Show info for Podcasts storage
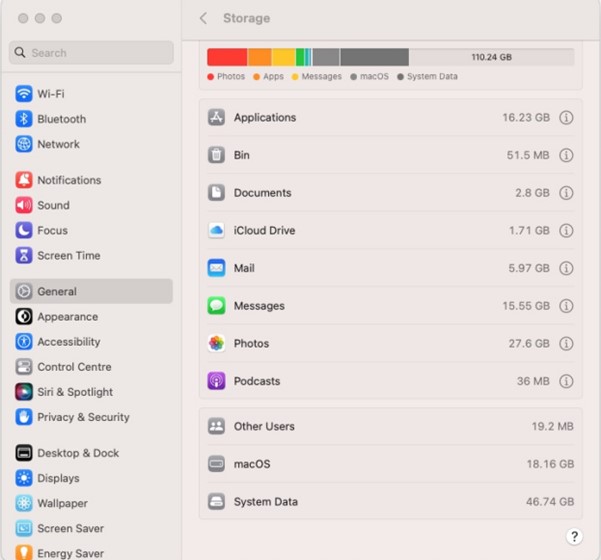Viewport: 601px width, 560px height. (566, 381)
